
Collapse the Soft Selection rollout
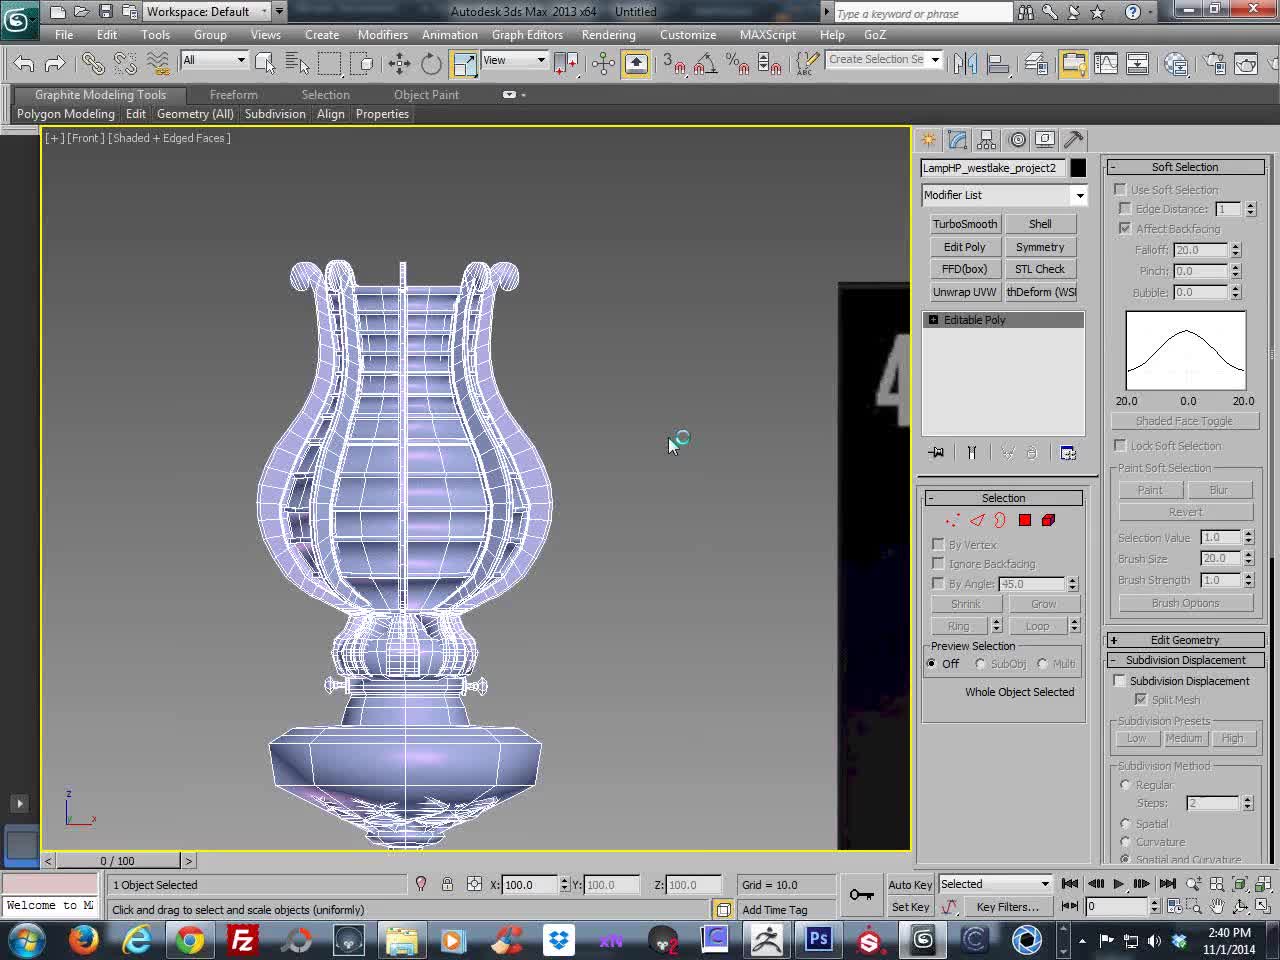point(1185,167)
